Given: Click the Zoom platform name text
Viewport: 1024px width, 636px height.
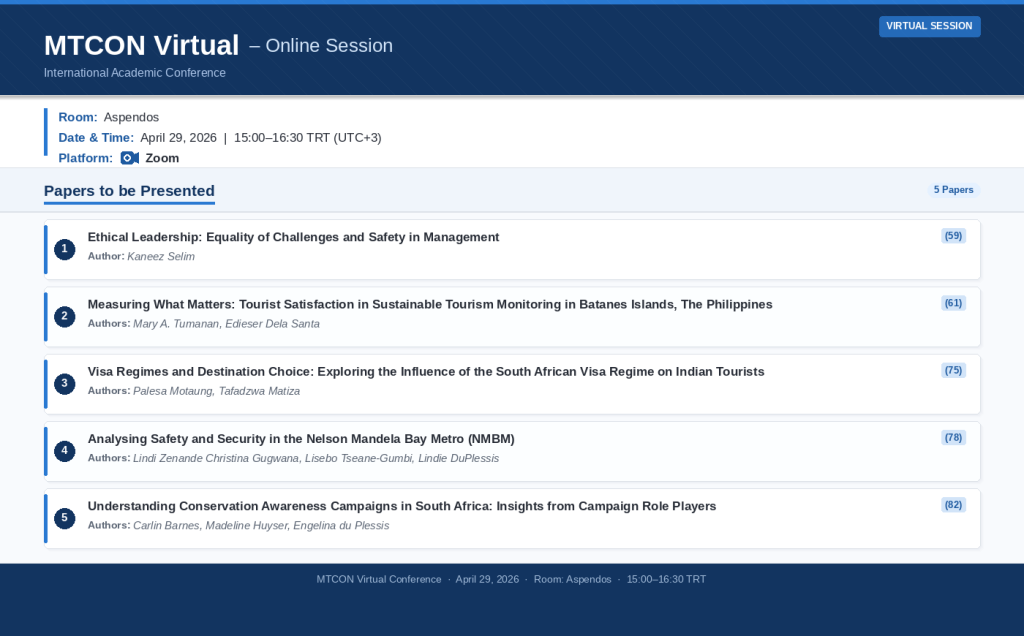Looking at the screenshot, I should pyautogui.click(x=162, y=158).
